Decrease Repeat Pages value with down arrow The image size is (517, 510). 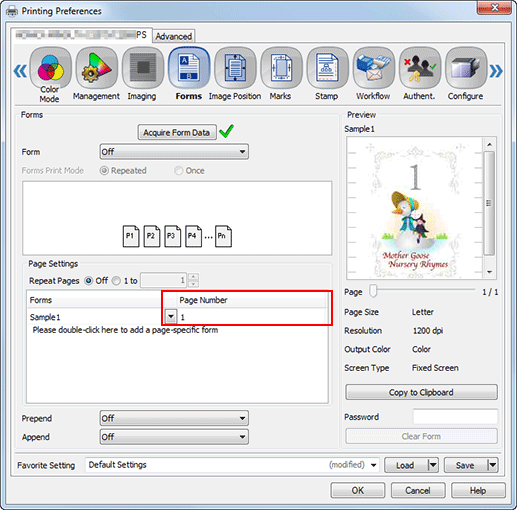click(x=193, y=284)
